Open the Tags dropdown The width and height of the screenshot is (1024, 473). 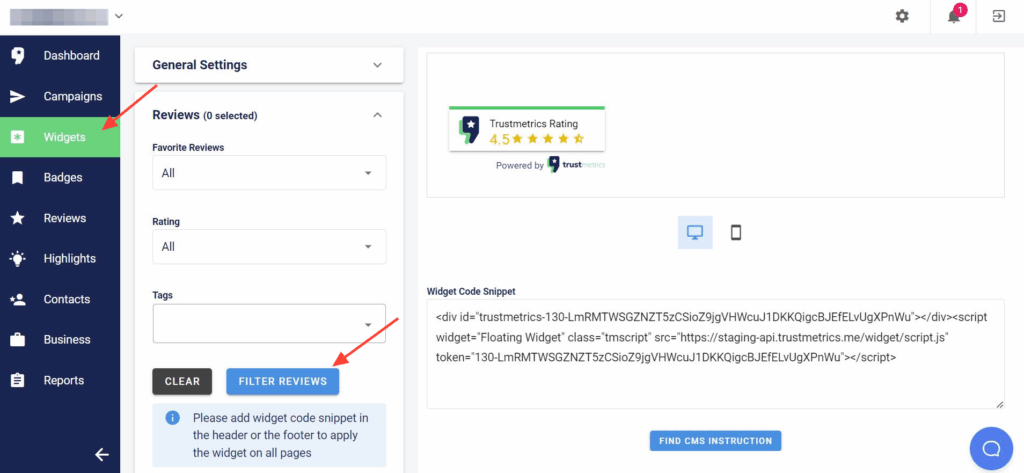click(x=269, y=323)
